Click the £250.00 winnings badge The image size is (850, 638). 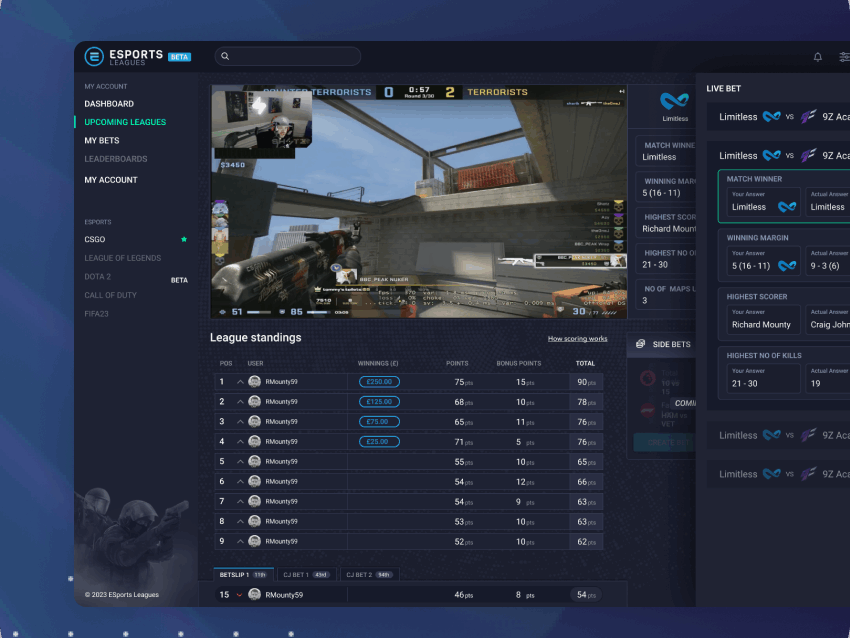tap(379, 382)
